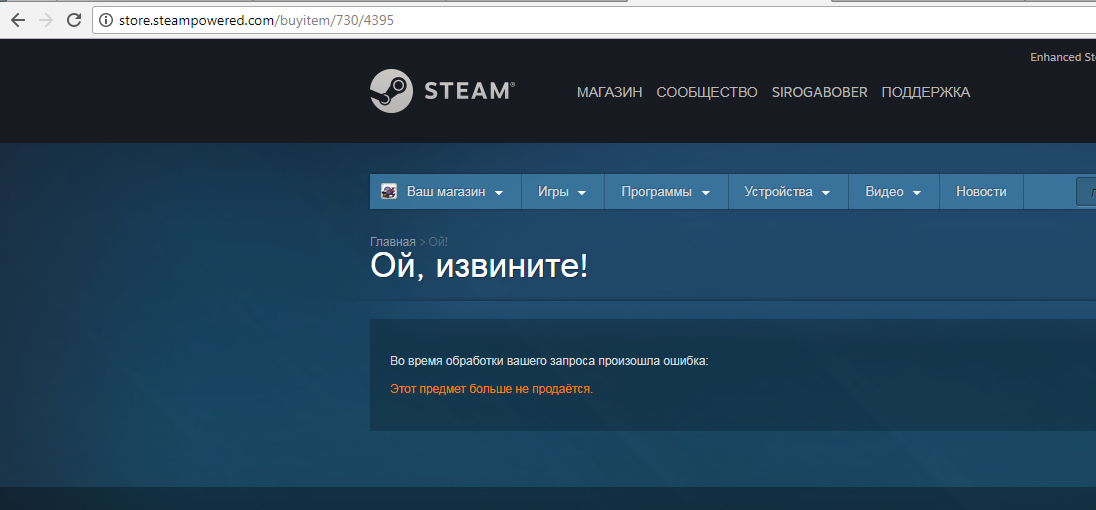This screenshot has height=510, width=1096.
Task: Click the Enhanced Steam link
Action: point(1062,57)
